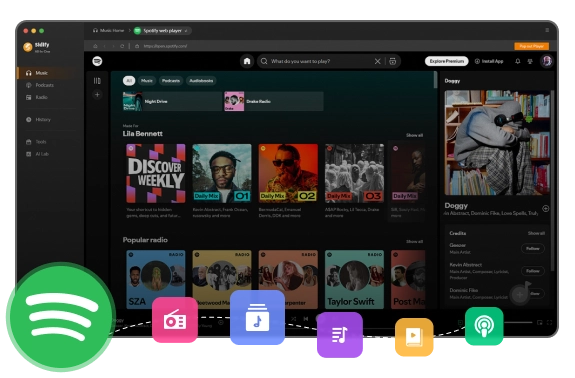Open Radio in the Sidify sidebar

[x=37, y=97]
